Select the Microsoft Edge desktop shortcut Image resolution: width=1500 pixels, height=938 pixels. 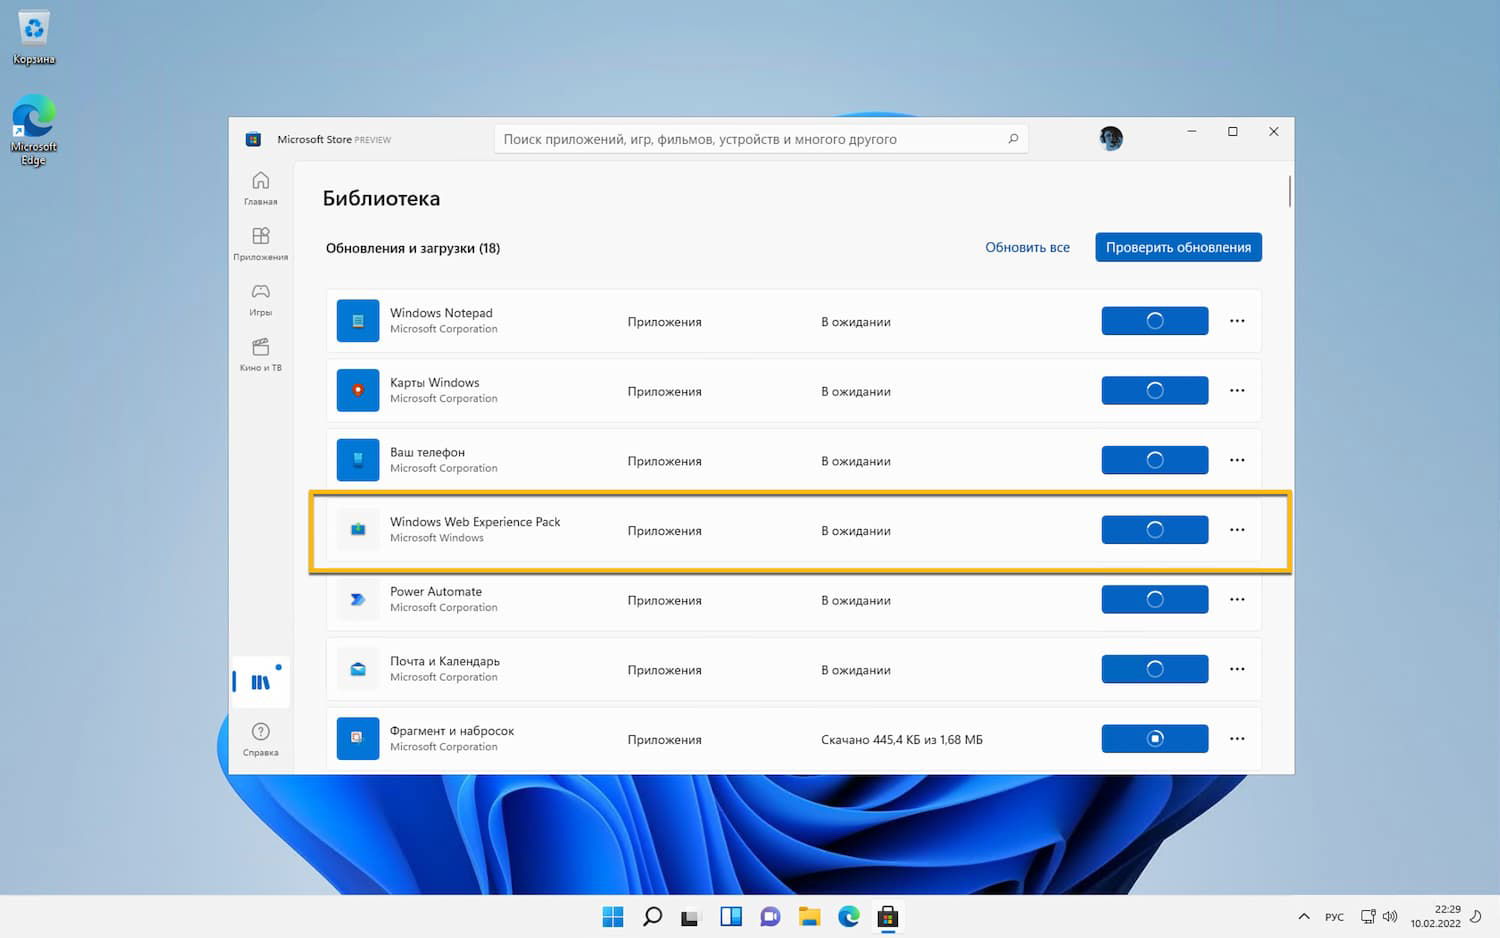point(34,131)
